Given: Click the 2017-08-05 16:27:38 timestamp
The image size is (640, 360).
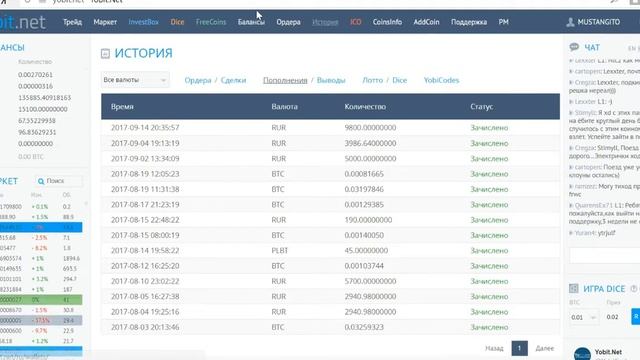Looking at the screenshot, I should tap(145, 296).
